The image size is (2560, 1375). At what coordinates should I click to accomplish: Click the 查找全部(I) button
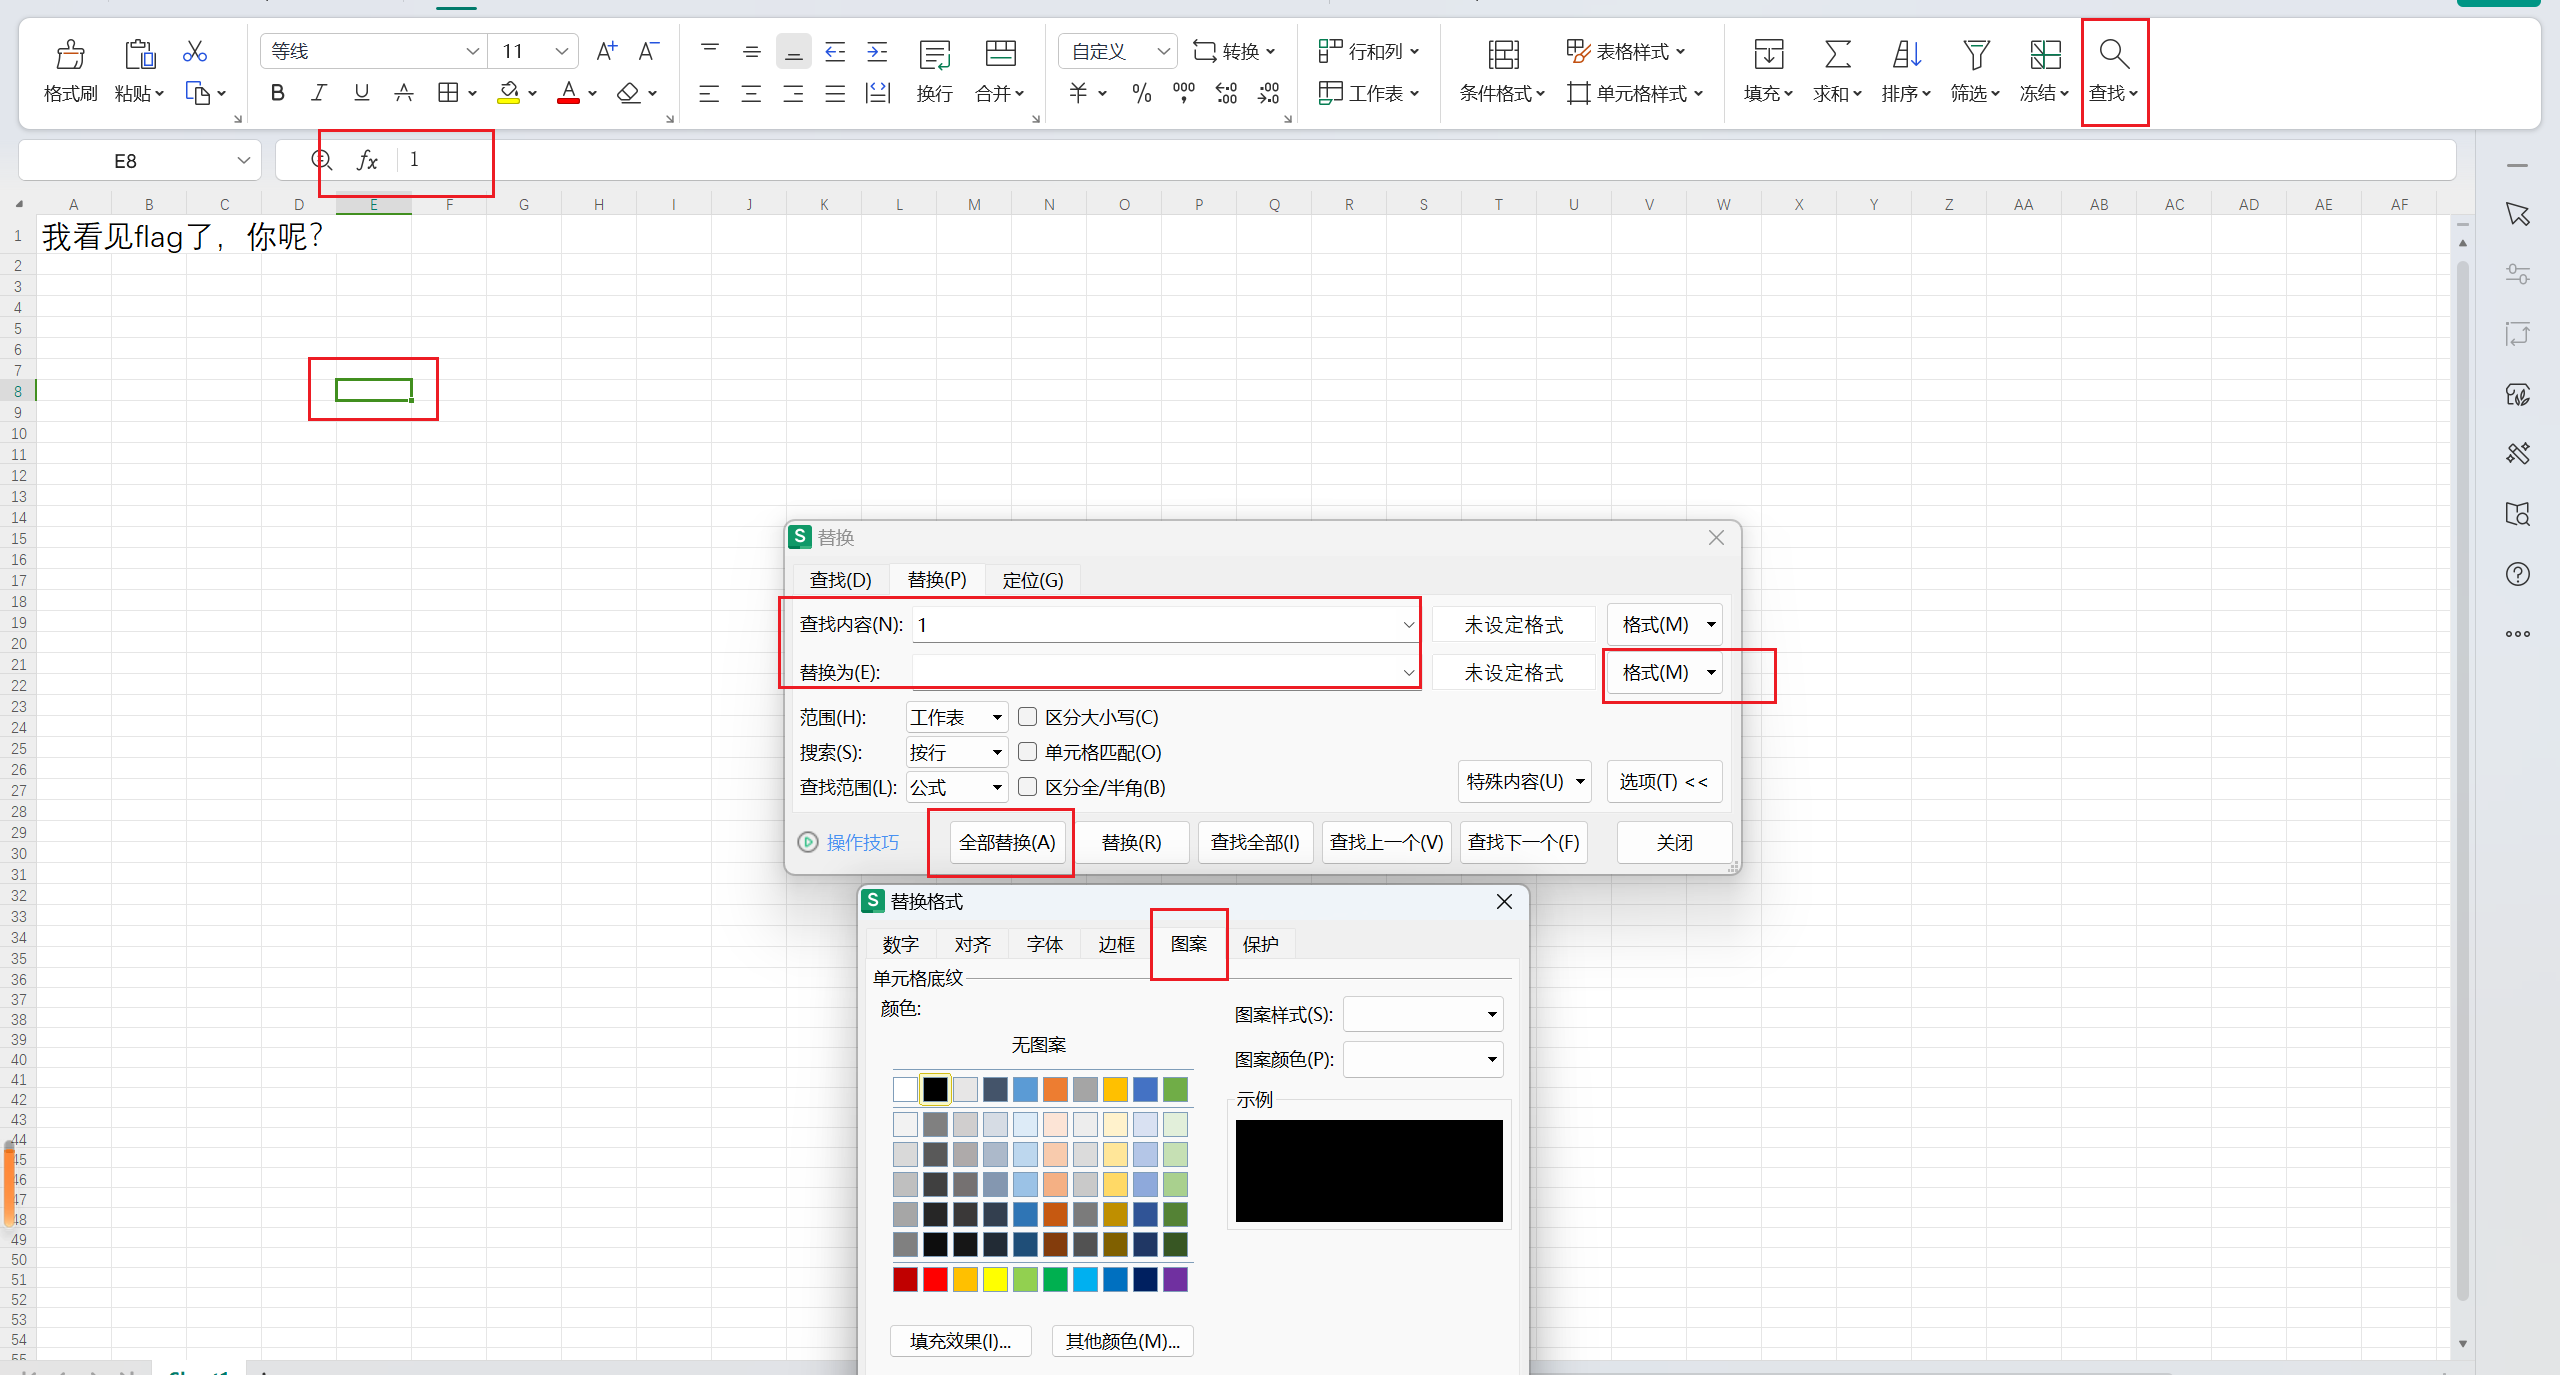tap(1254, 842)
